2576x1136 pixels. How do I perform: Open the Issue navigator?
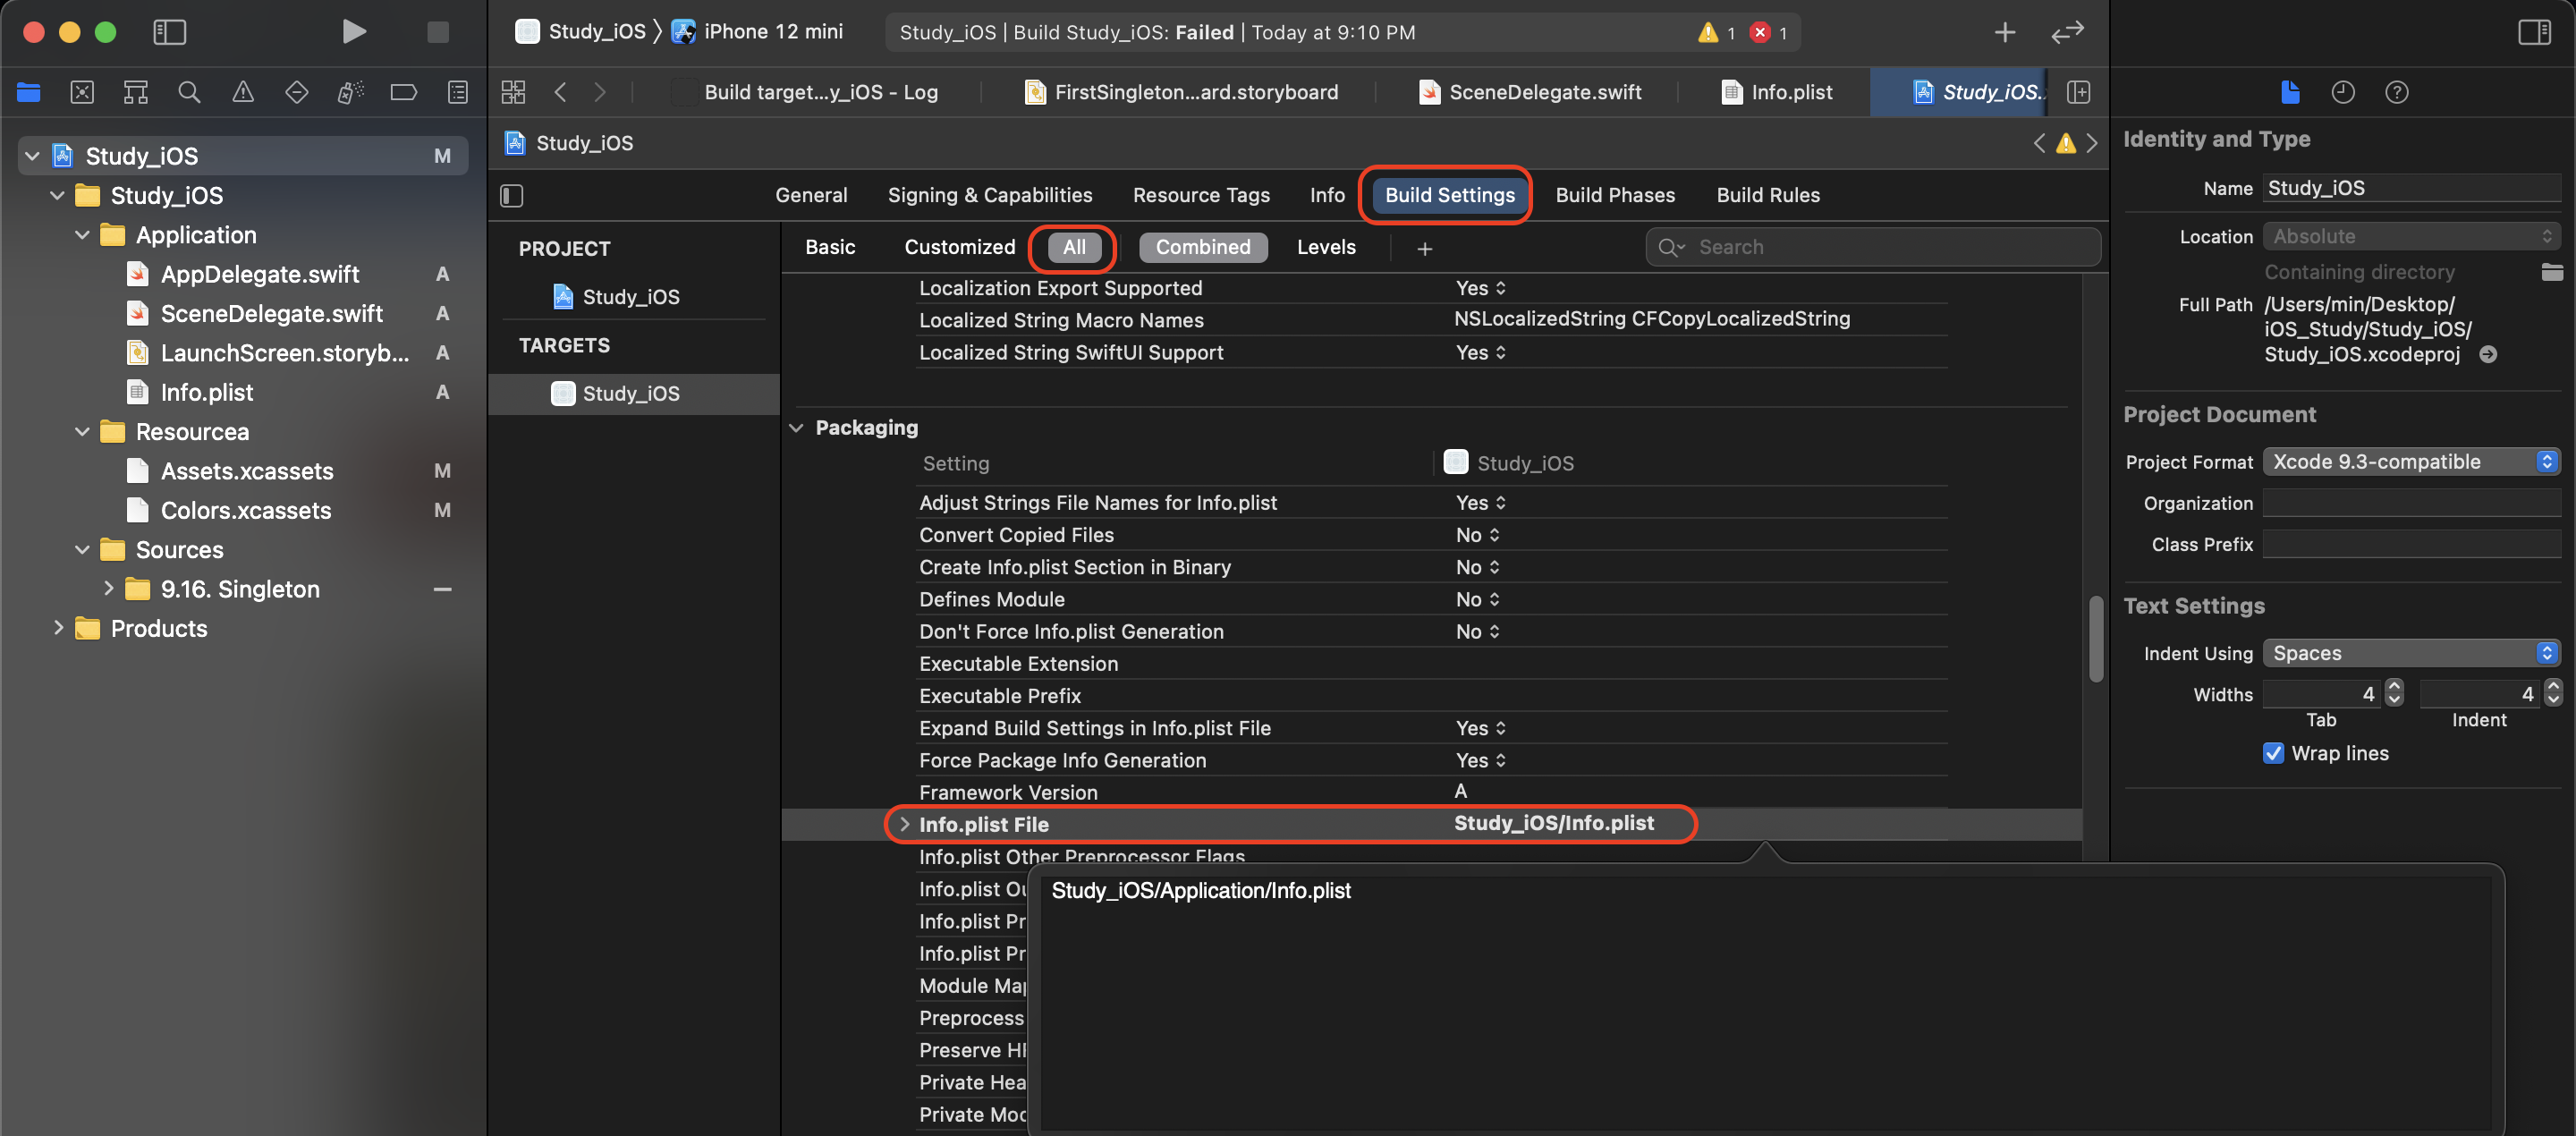coord(242,92)
